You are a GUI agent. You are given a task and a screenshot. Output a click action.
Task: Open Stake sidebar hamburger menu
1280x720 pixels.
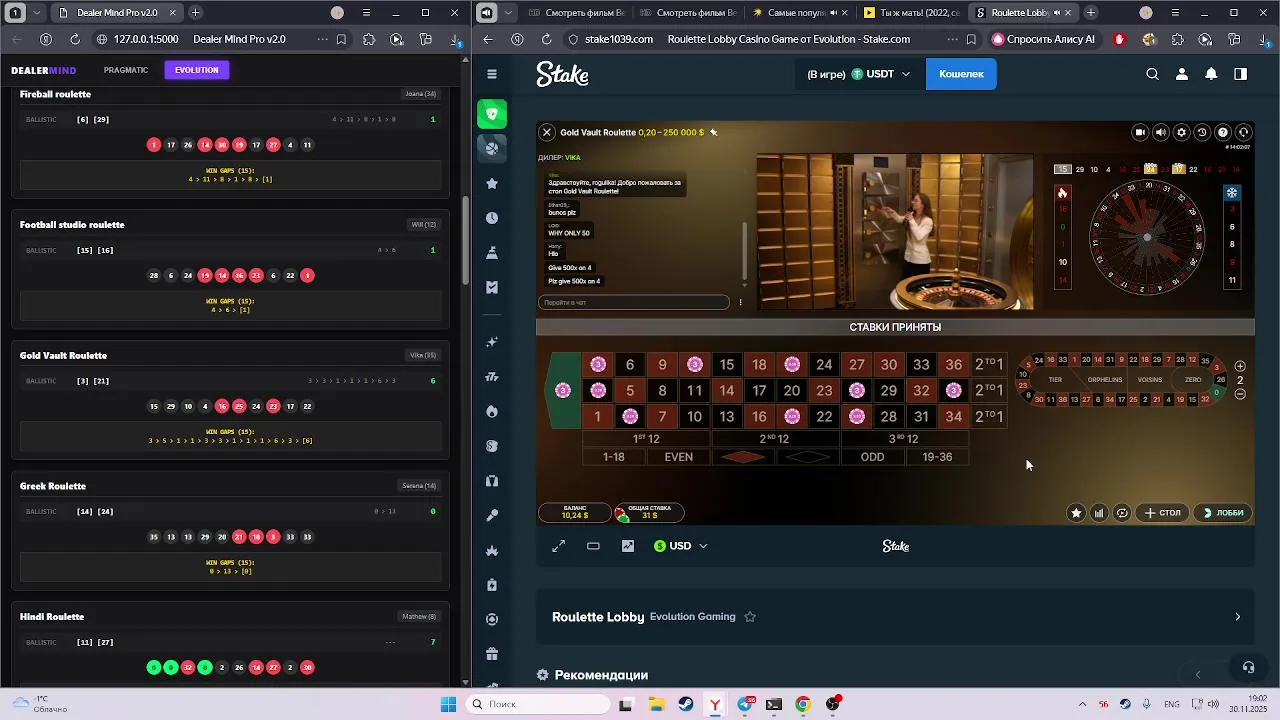491,74
